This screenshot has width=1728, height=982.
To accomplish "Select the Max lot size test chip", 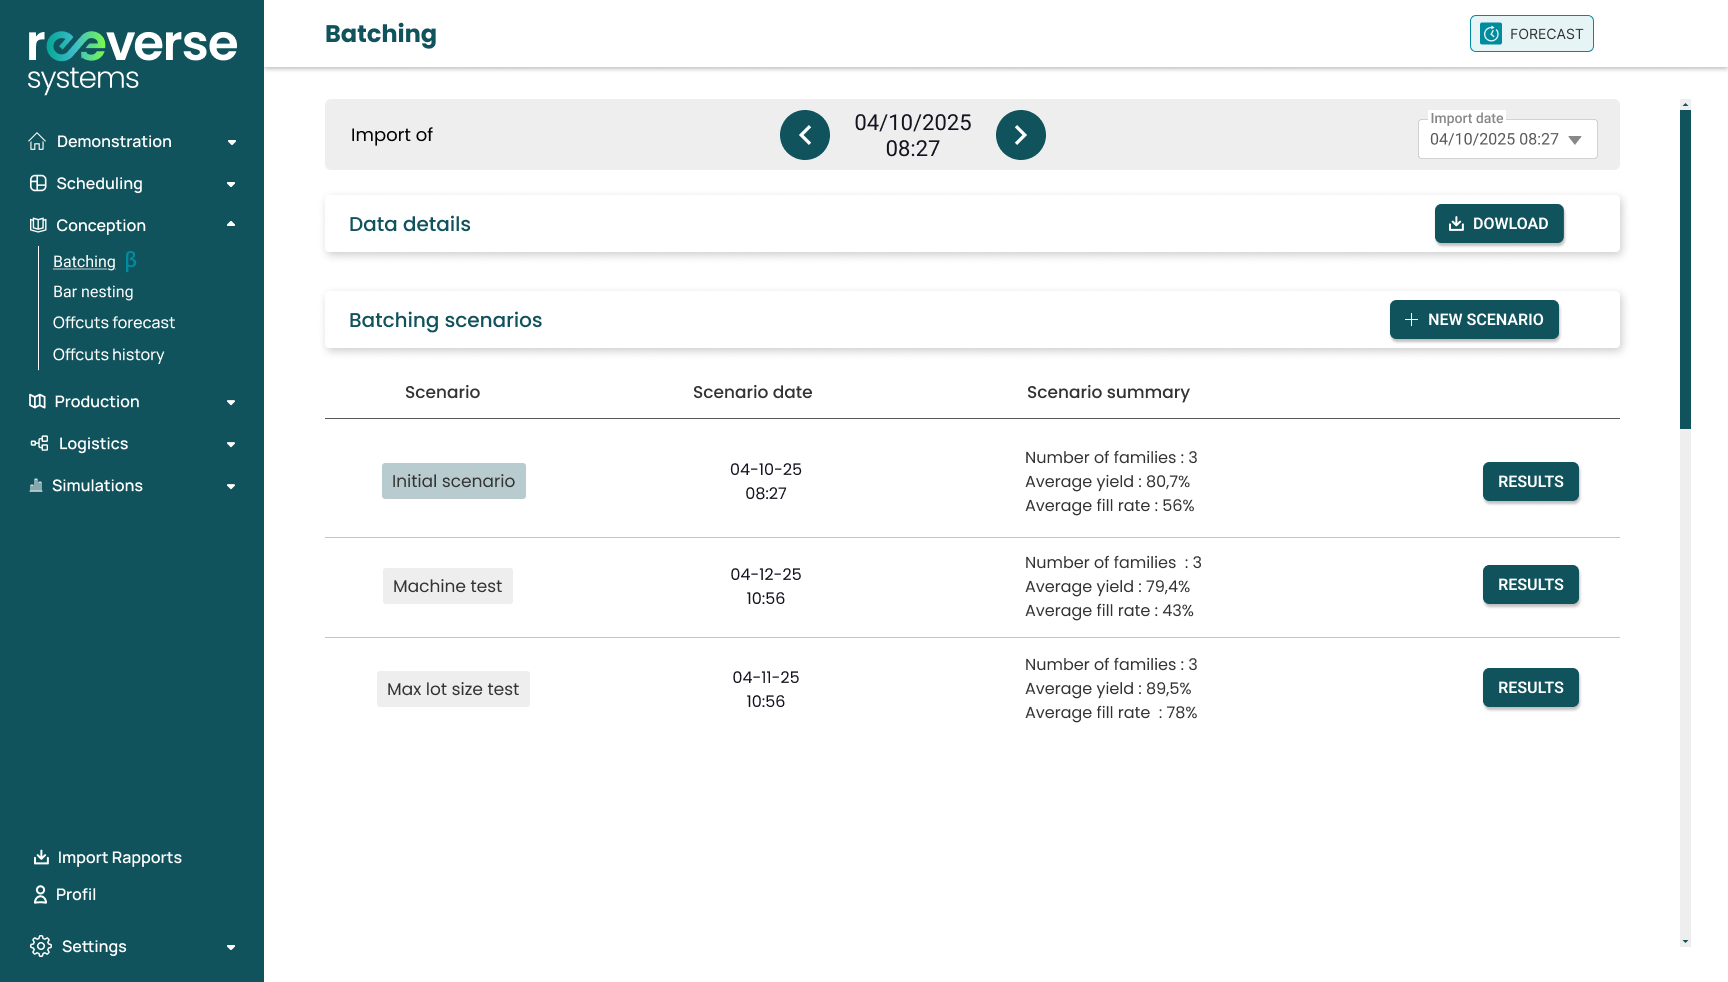I will [453, 689].
